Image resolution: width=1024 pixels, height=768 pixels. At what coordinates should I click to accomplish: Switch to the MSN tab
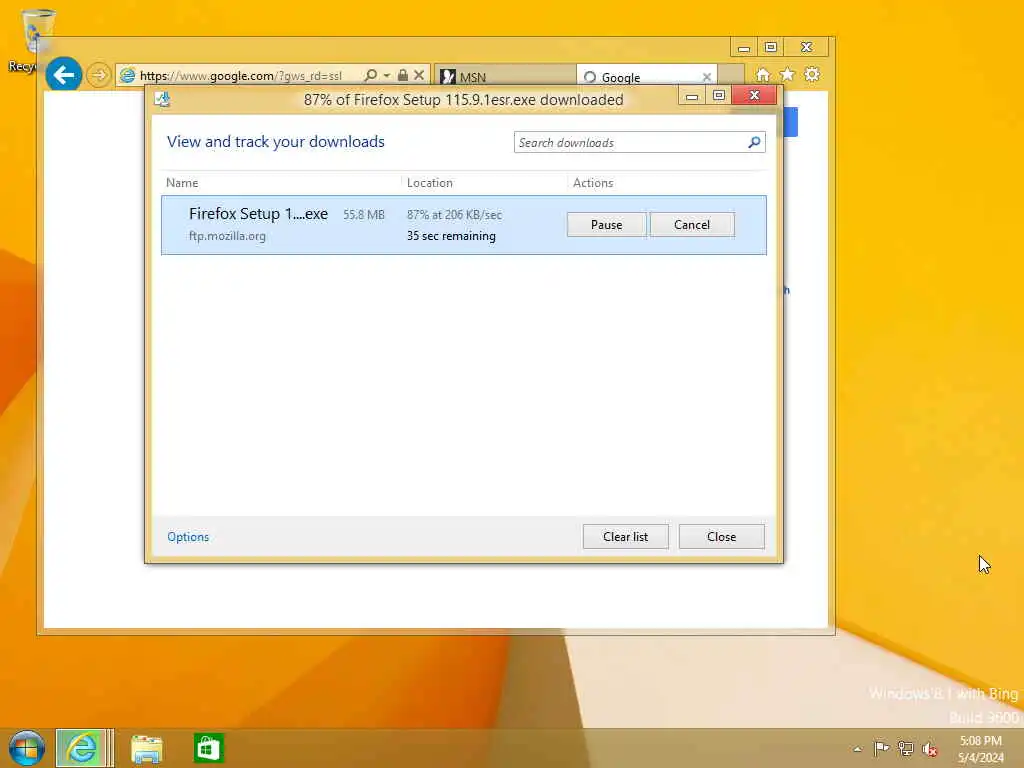point(504,77)
